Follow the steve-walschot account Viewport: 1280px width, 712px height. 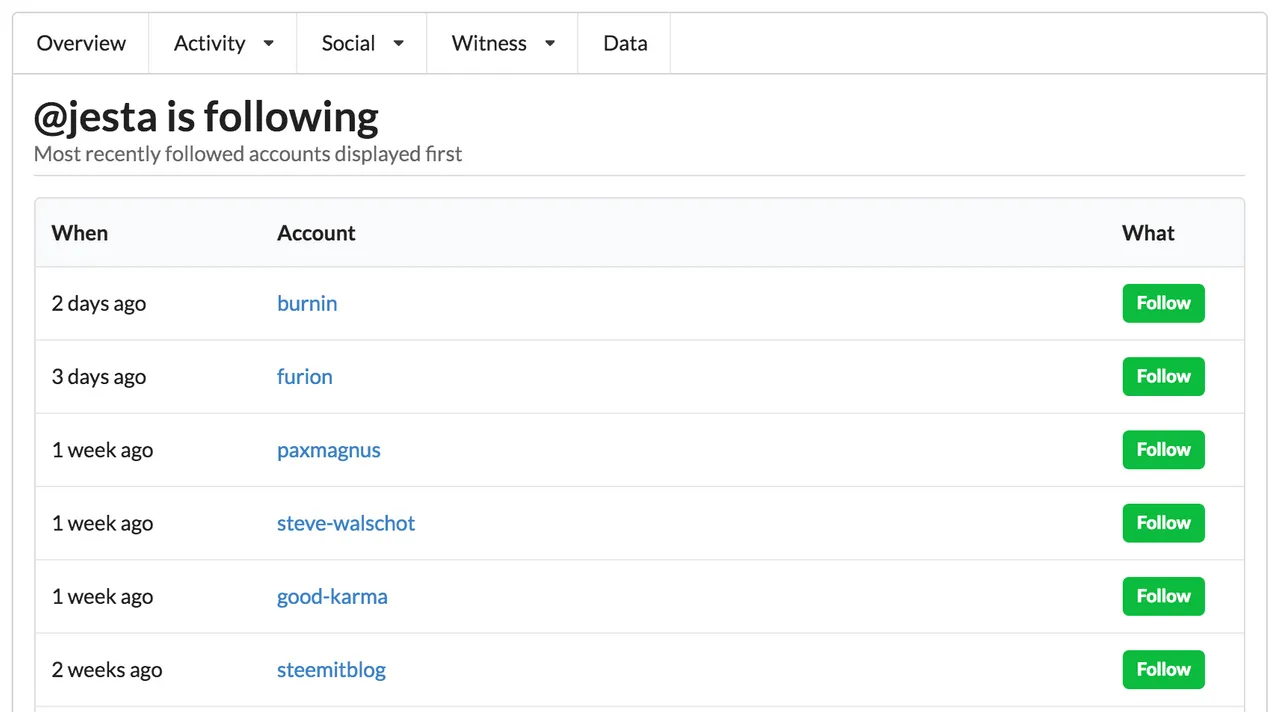[x=1163, y=523]
